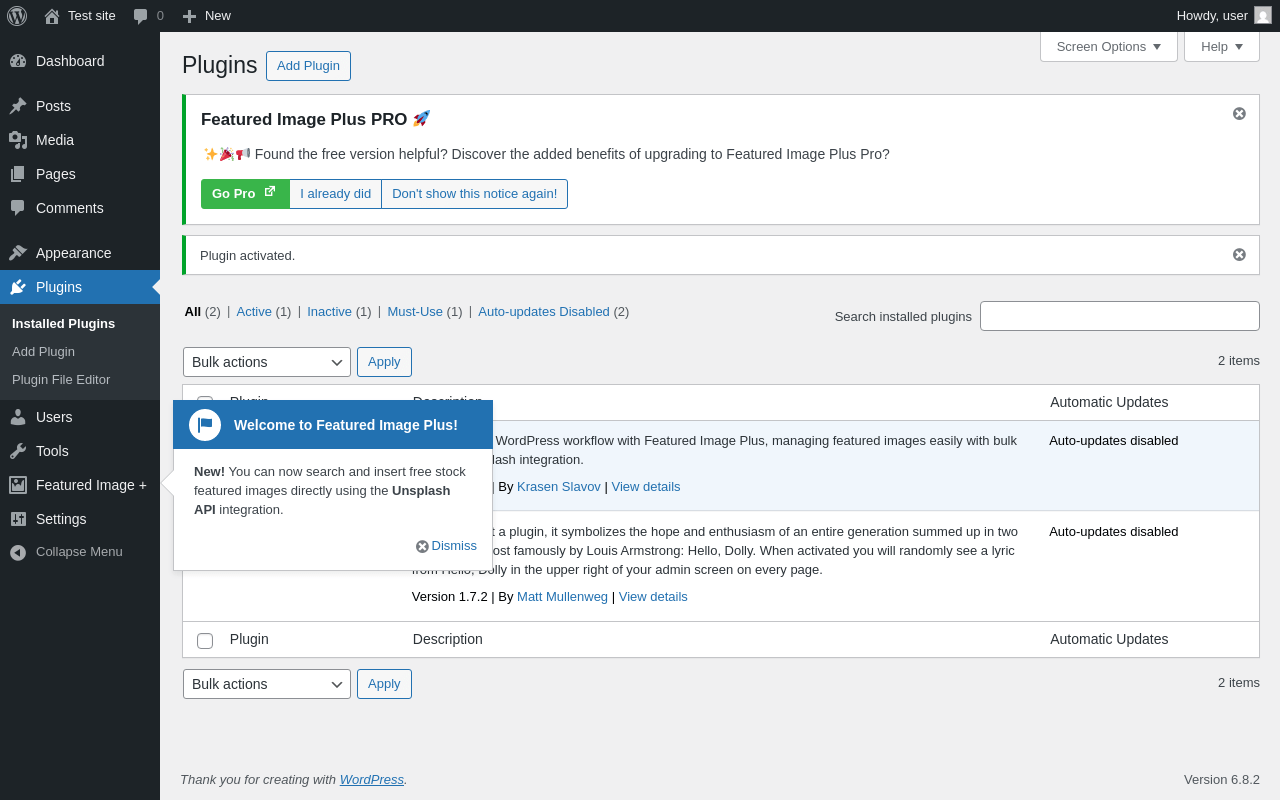
Task: Open the user avatar beside Howdy, user
Action: tap(1263, 15)
